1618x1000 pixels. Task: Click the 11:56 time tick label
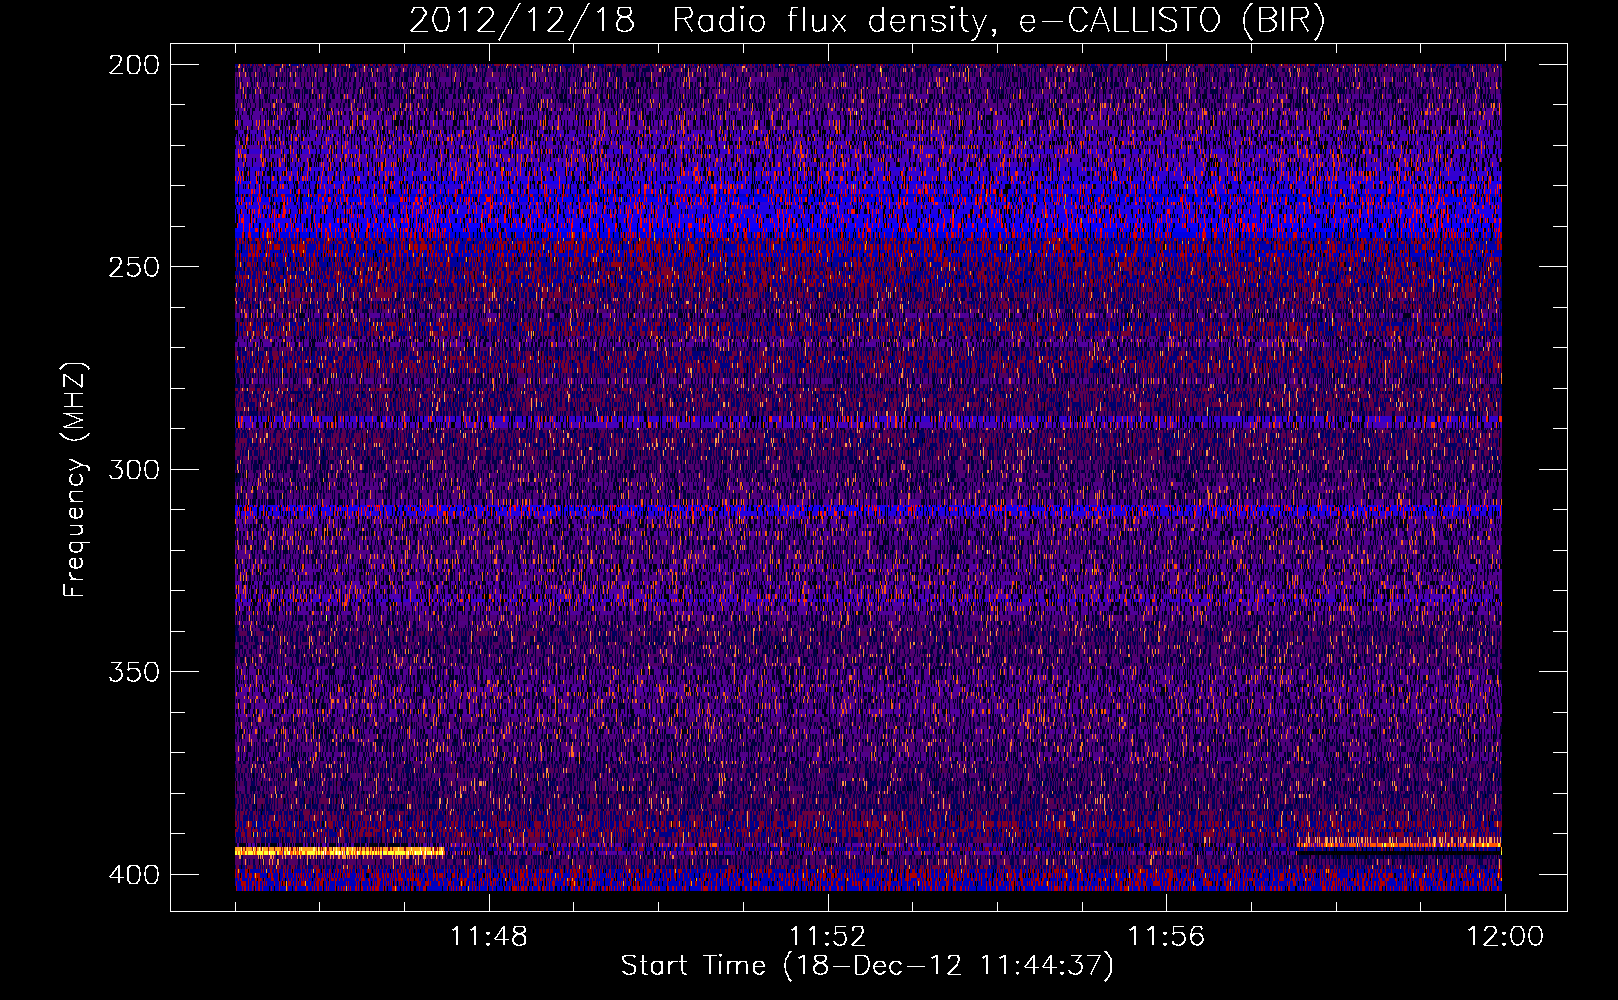(x=1166, y=937)
